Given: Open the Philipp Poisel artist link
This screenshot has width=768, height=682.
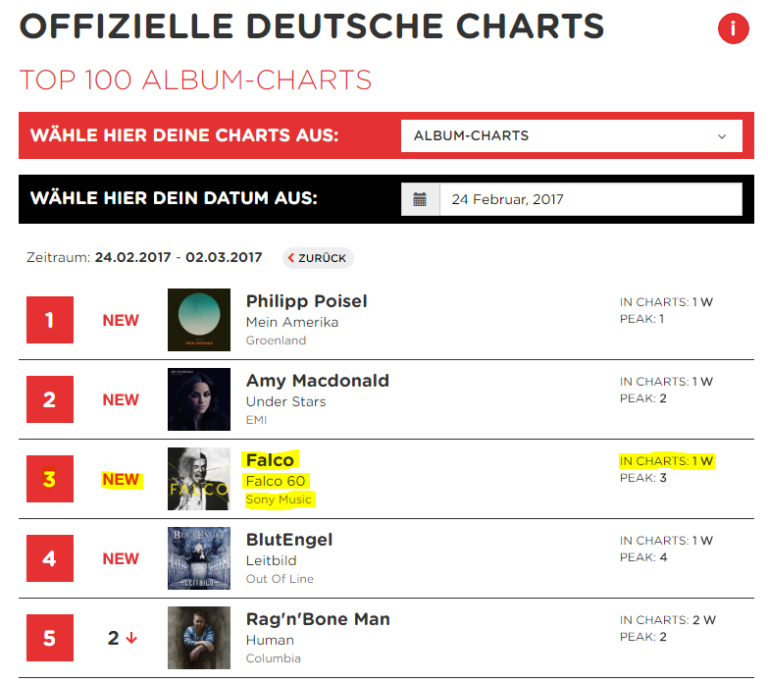Looking at the screenshot, I should [307, 301].
